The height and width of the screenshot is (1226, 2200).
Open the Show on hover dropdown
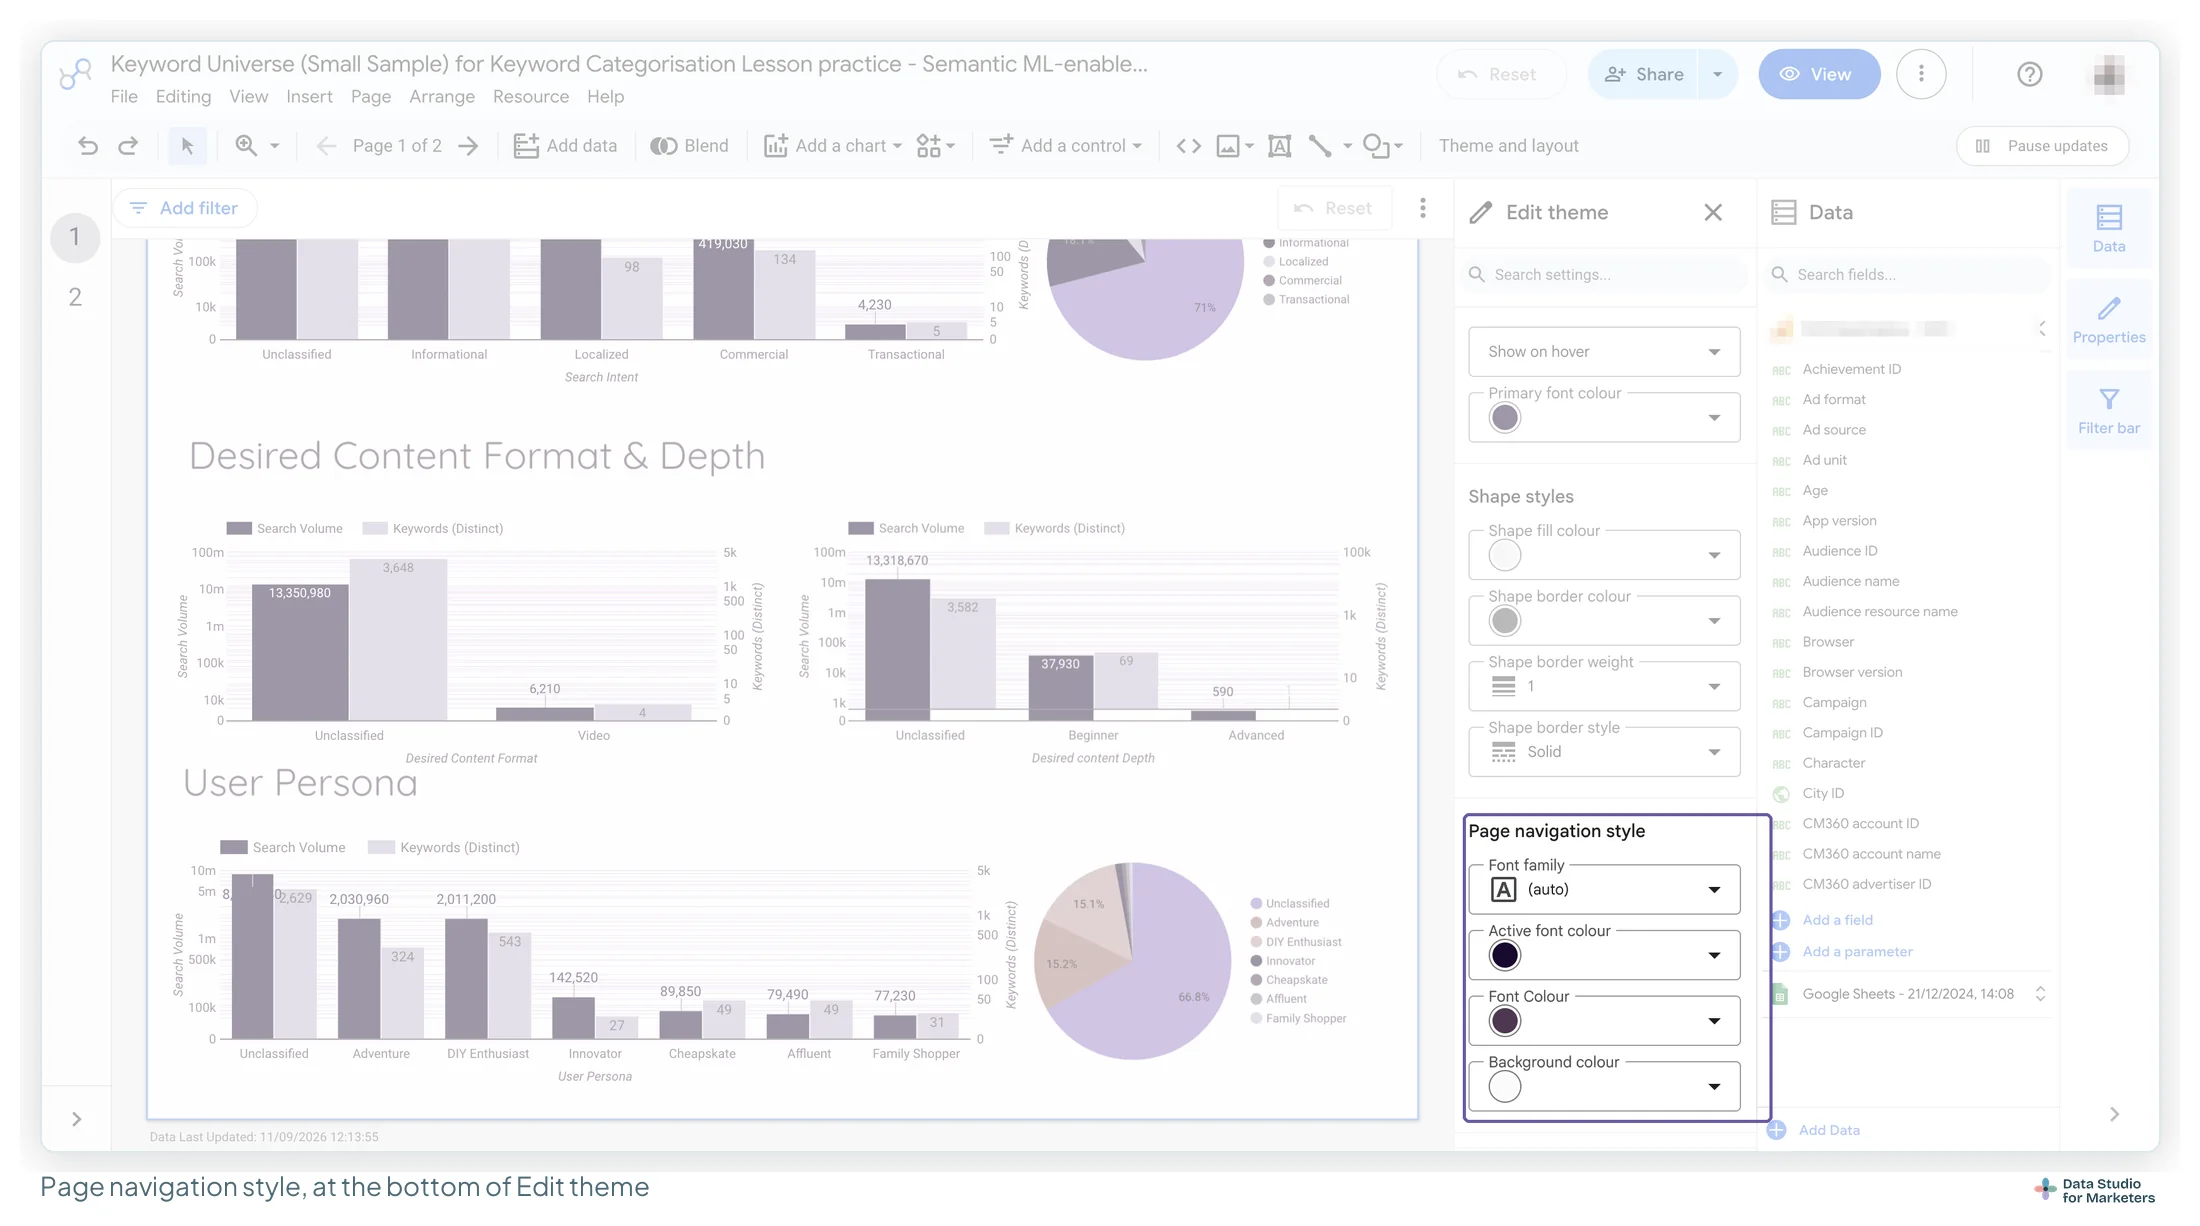pyautogui.click(x=1604, y=352)
